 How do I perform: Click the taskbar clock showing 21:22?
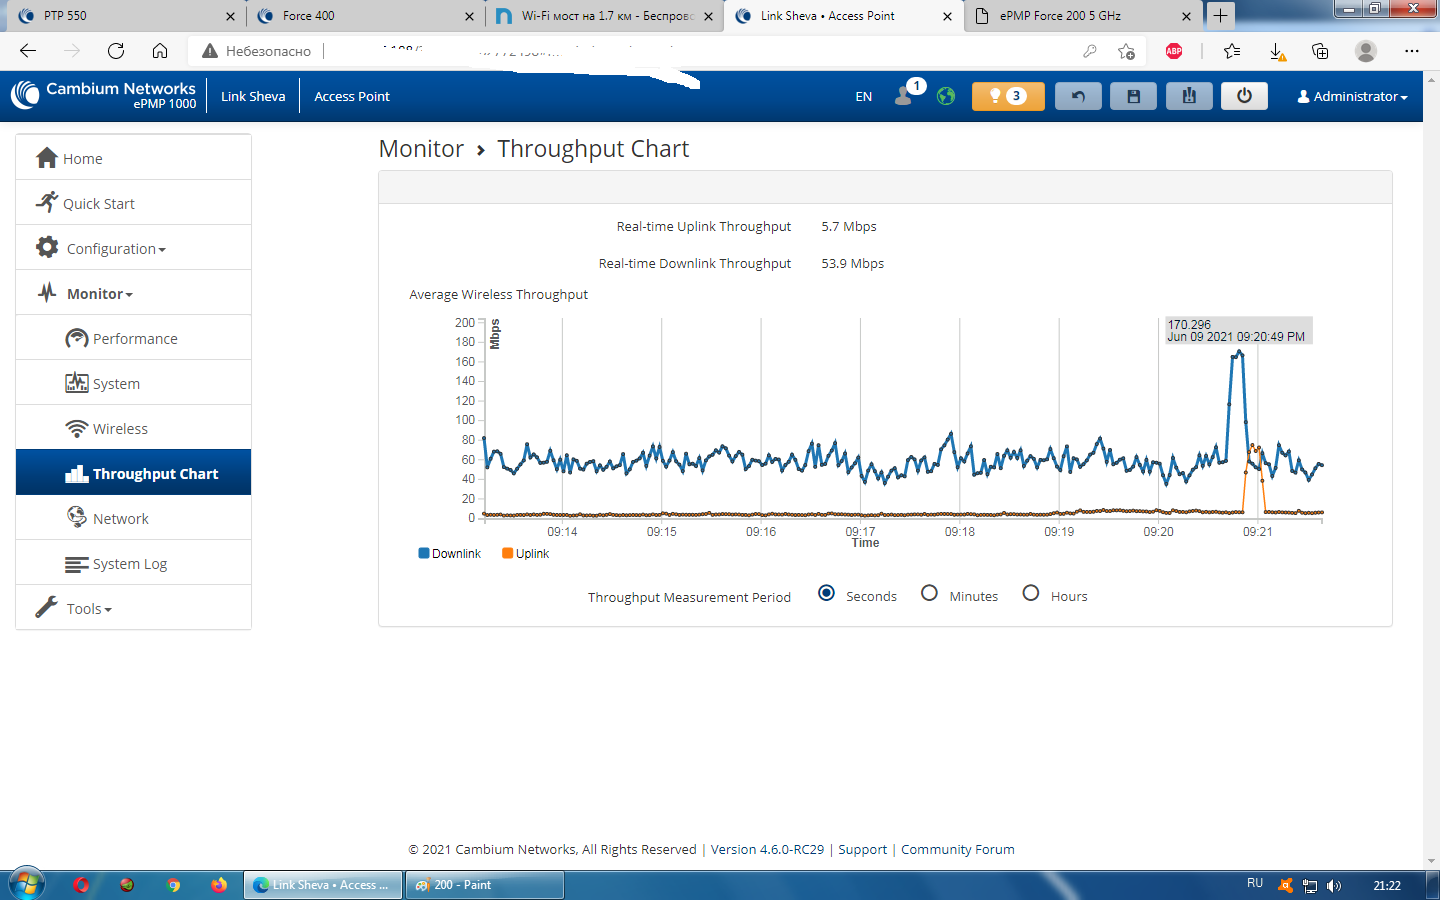1387,885
